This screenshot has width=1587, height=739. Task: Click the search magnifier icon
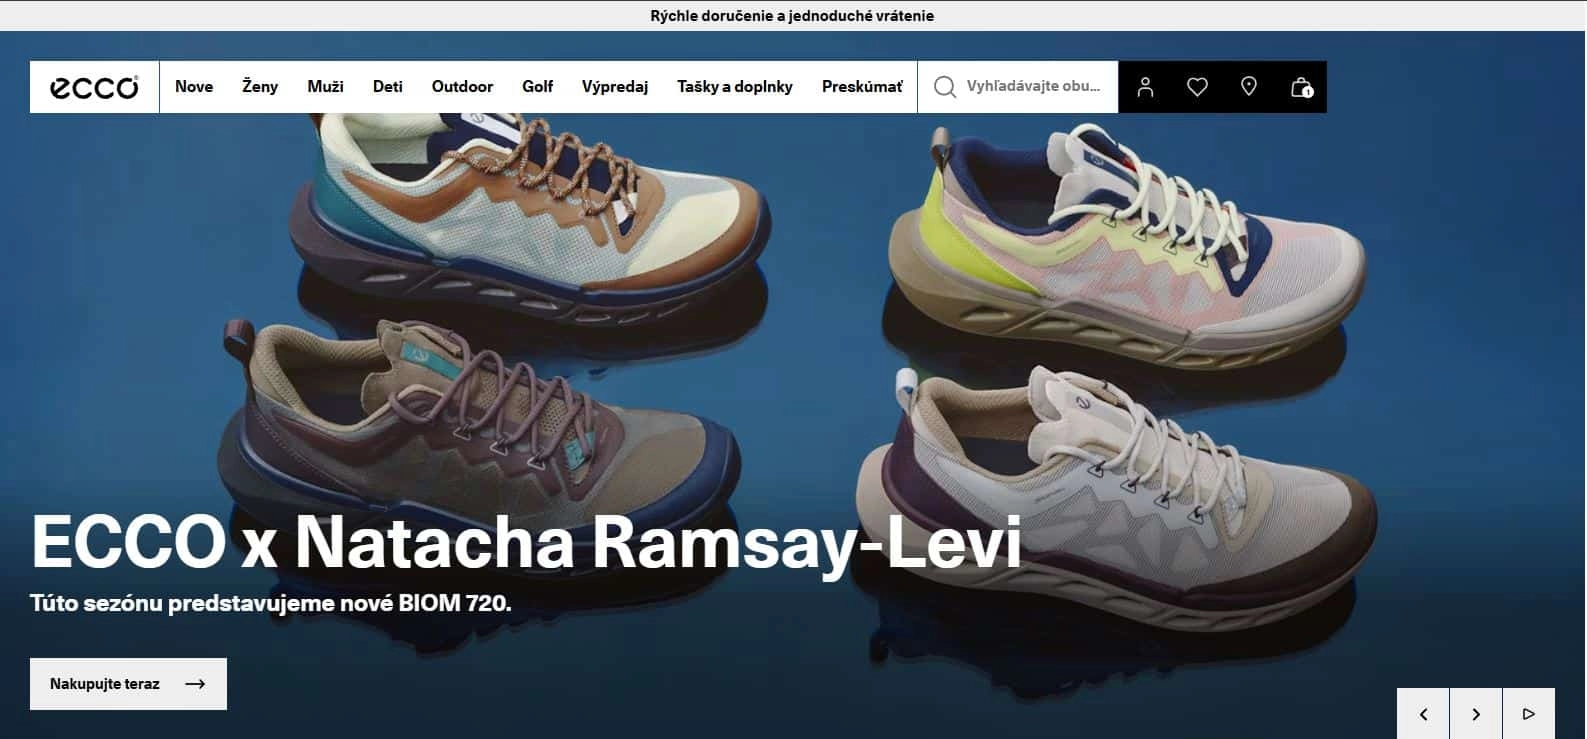[944, 87]
